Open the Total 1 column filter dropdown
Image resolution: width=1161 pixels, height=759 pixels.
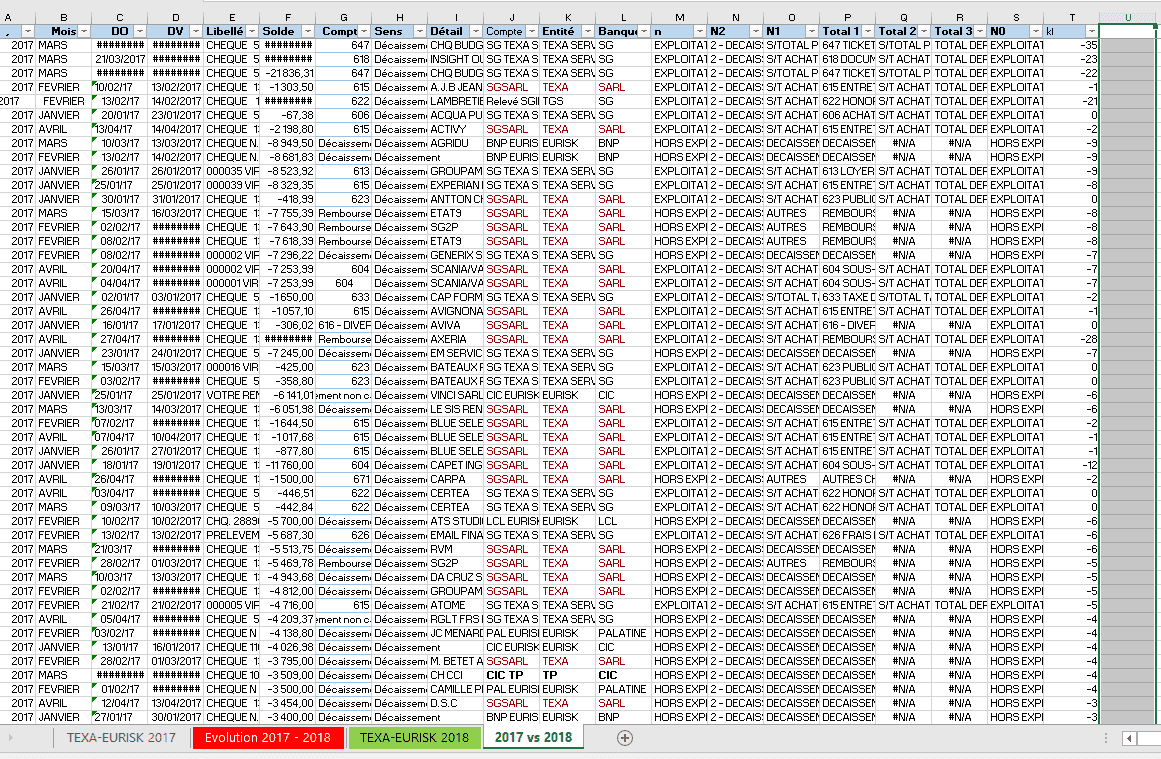pos(867,31)
